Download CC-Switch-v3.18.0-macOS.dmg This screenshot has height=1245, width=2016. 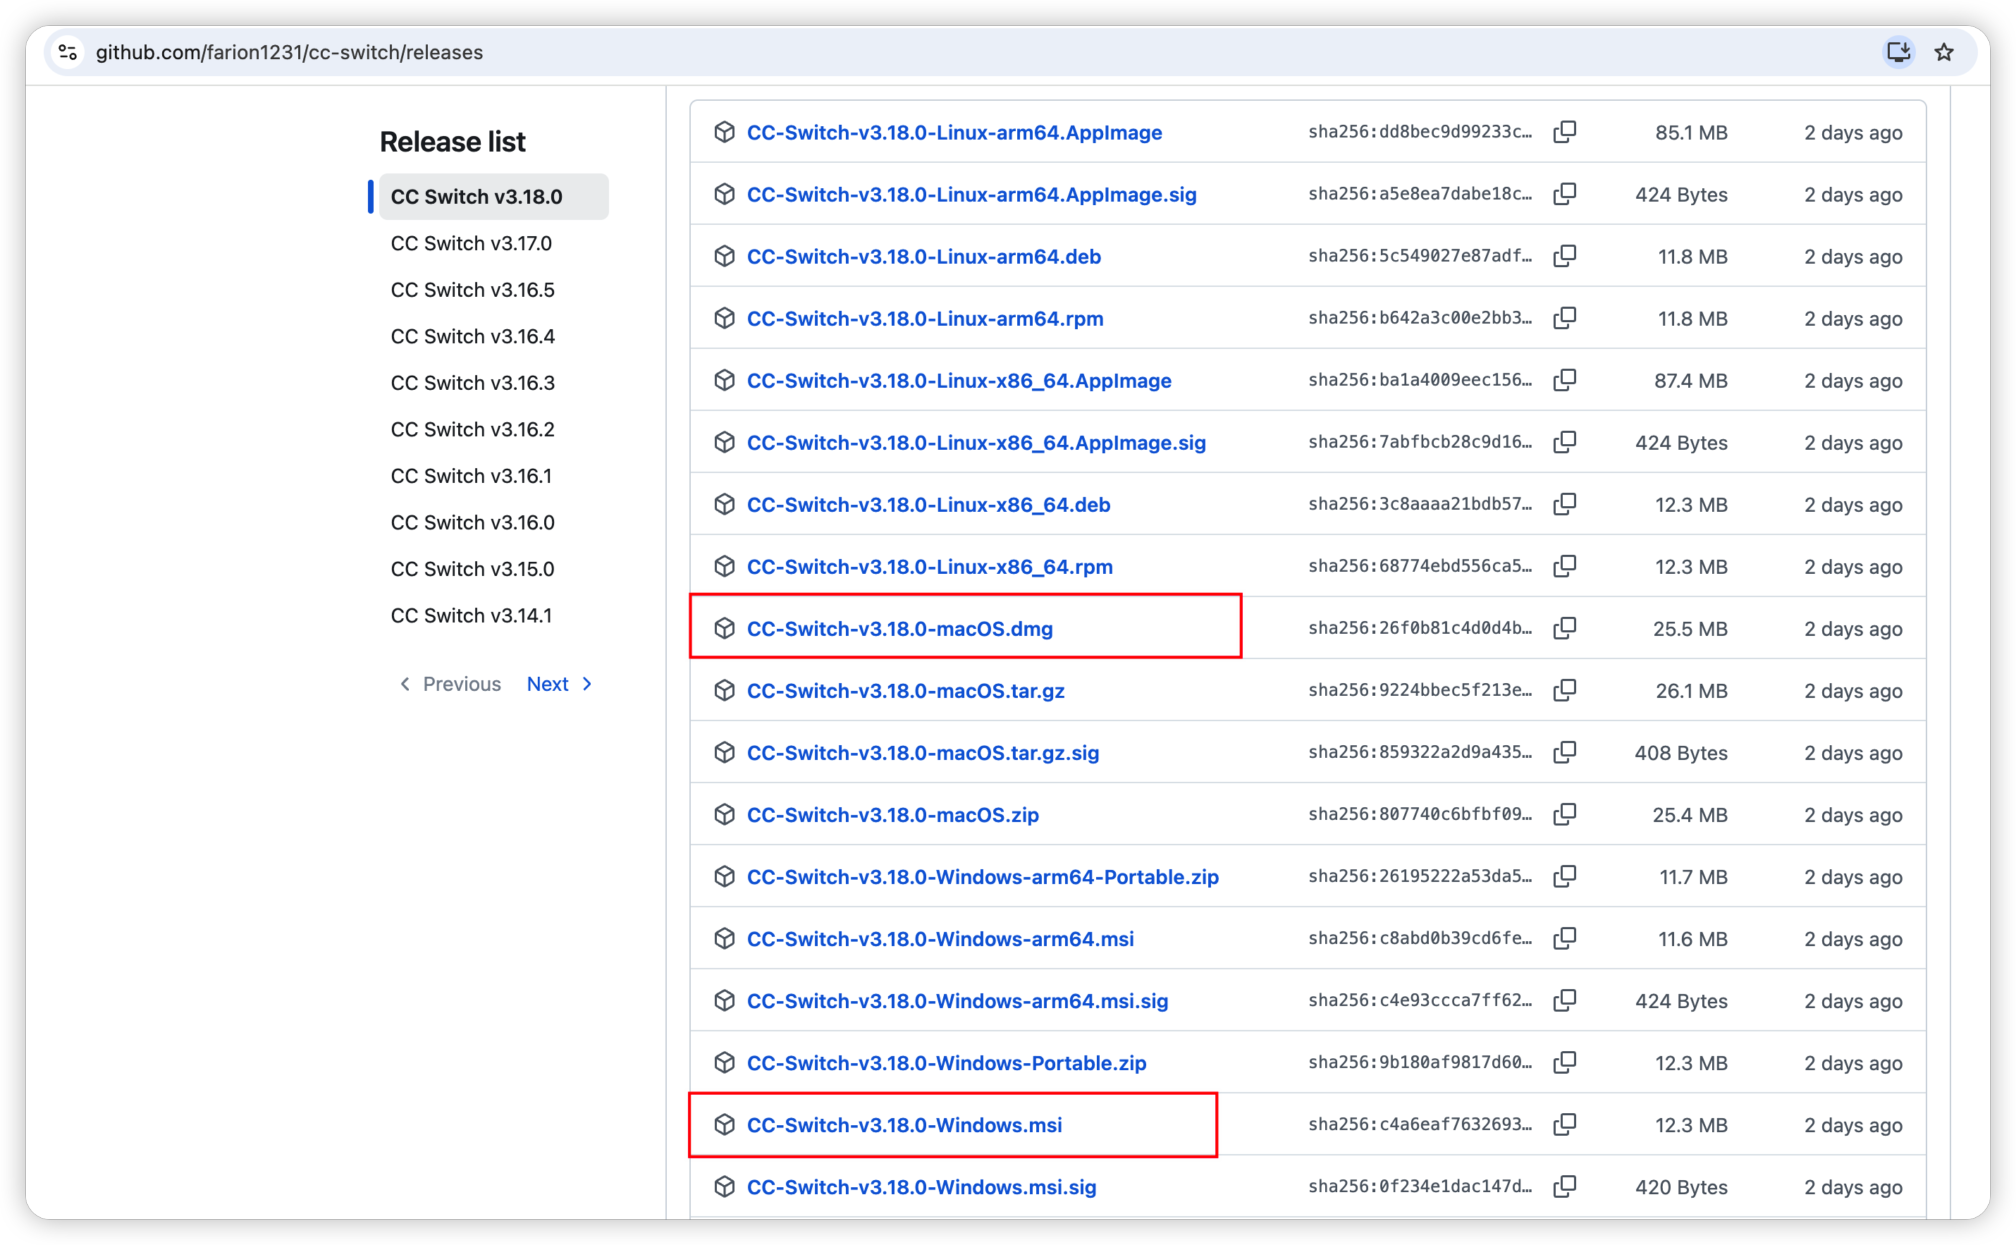pyautogui.click(x=900, y=629)
